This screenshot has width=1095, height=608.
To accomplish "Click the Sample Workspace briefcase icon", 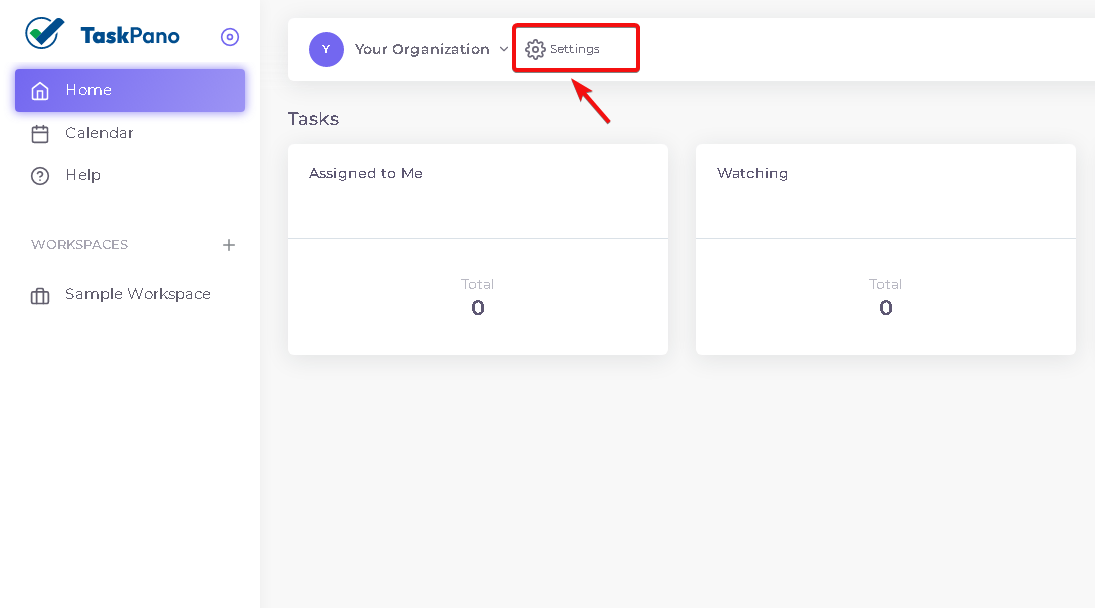I will click(x=40, y=296).
